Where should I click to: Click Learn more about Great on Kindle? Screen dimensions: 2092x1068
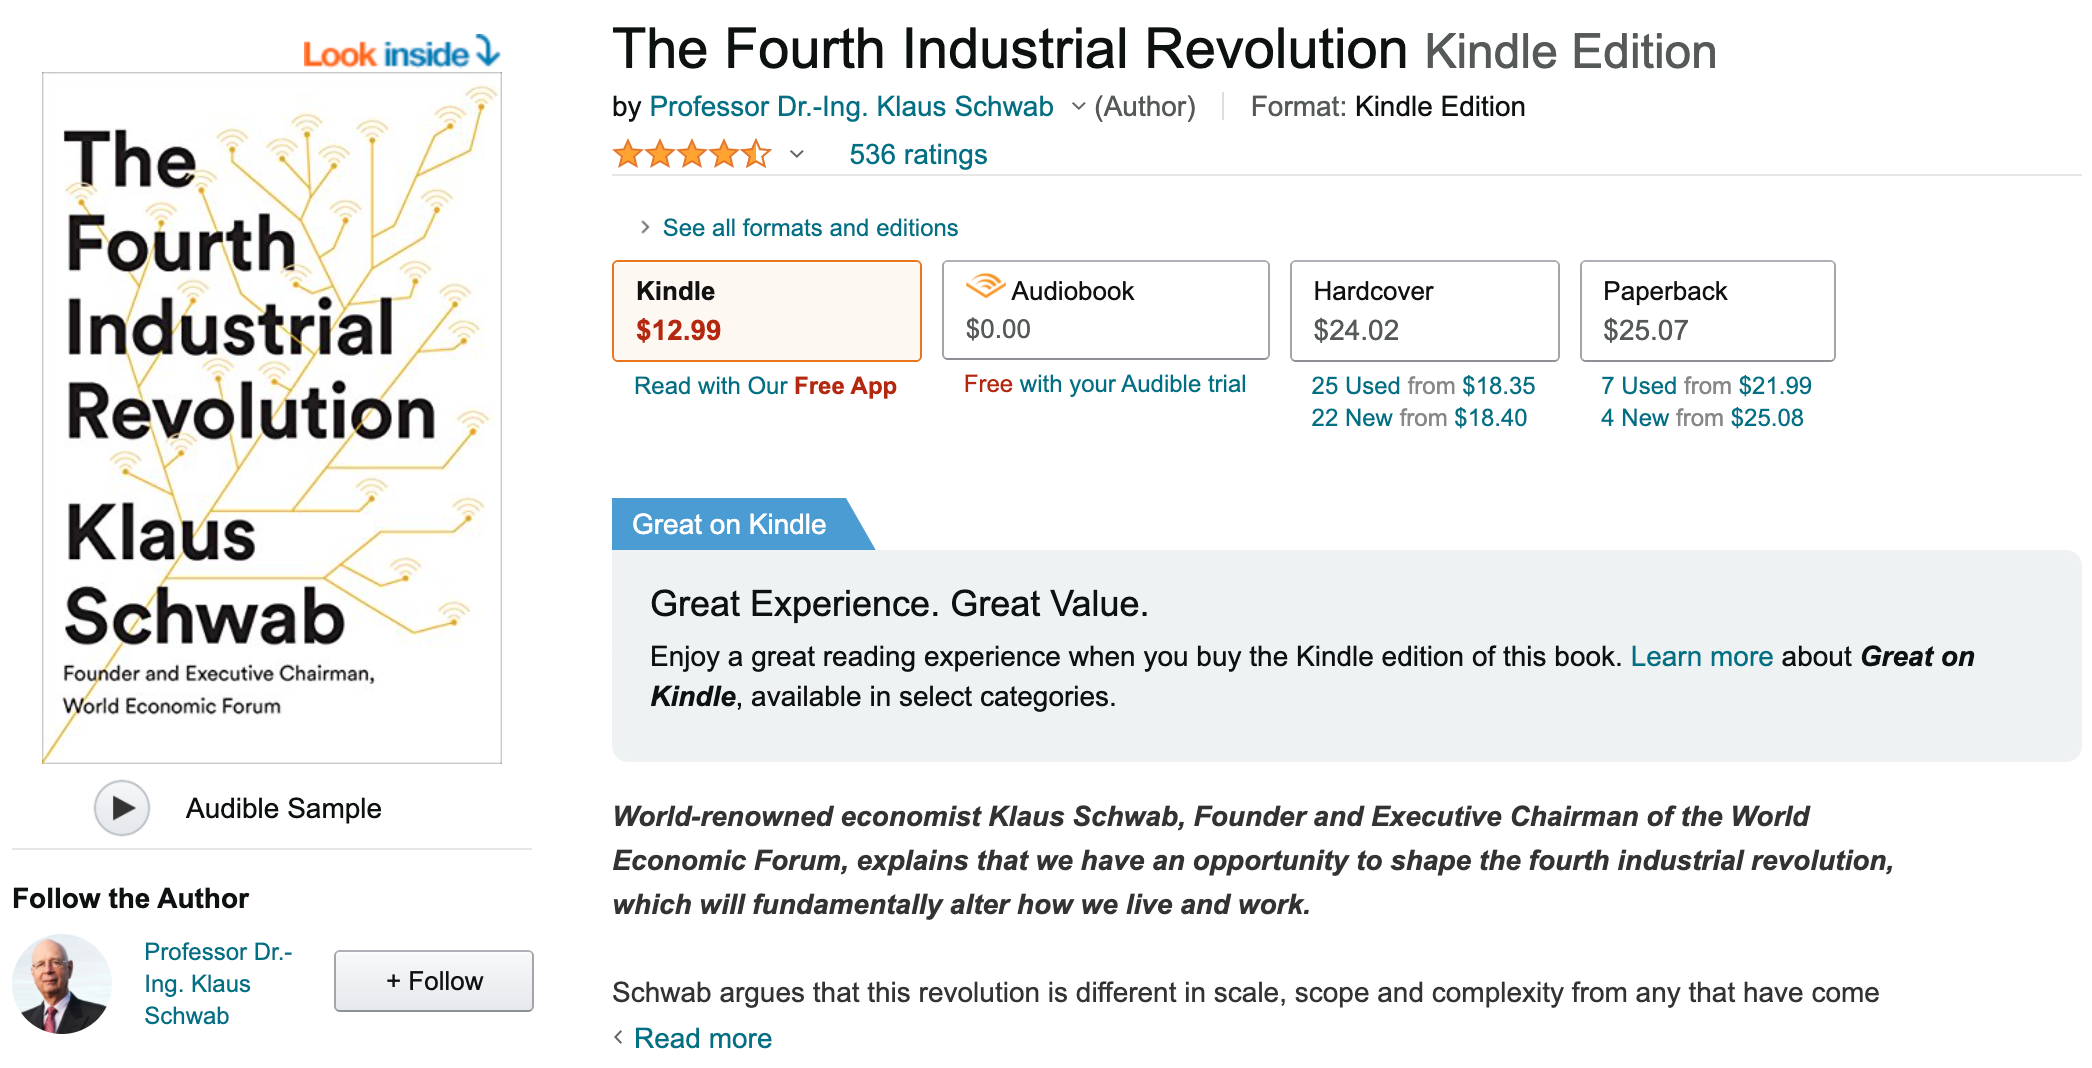[1701, 657]
